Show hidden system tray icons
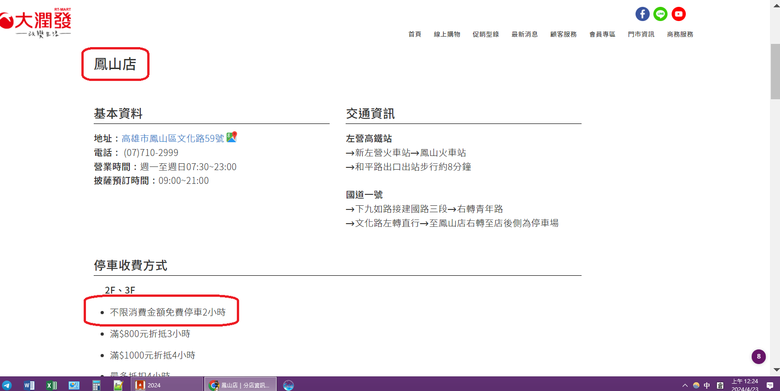This screenshot has width=780, height=391. pos(684,385)
